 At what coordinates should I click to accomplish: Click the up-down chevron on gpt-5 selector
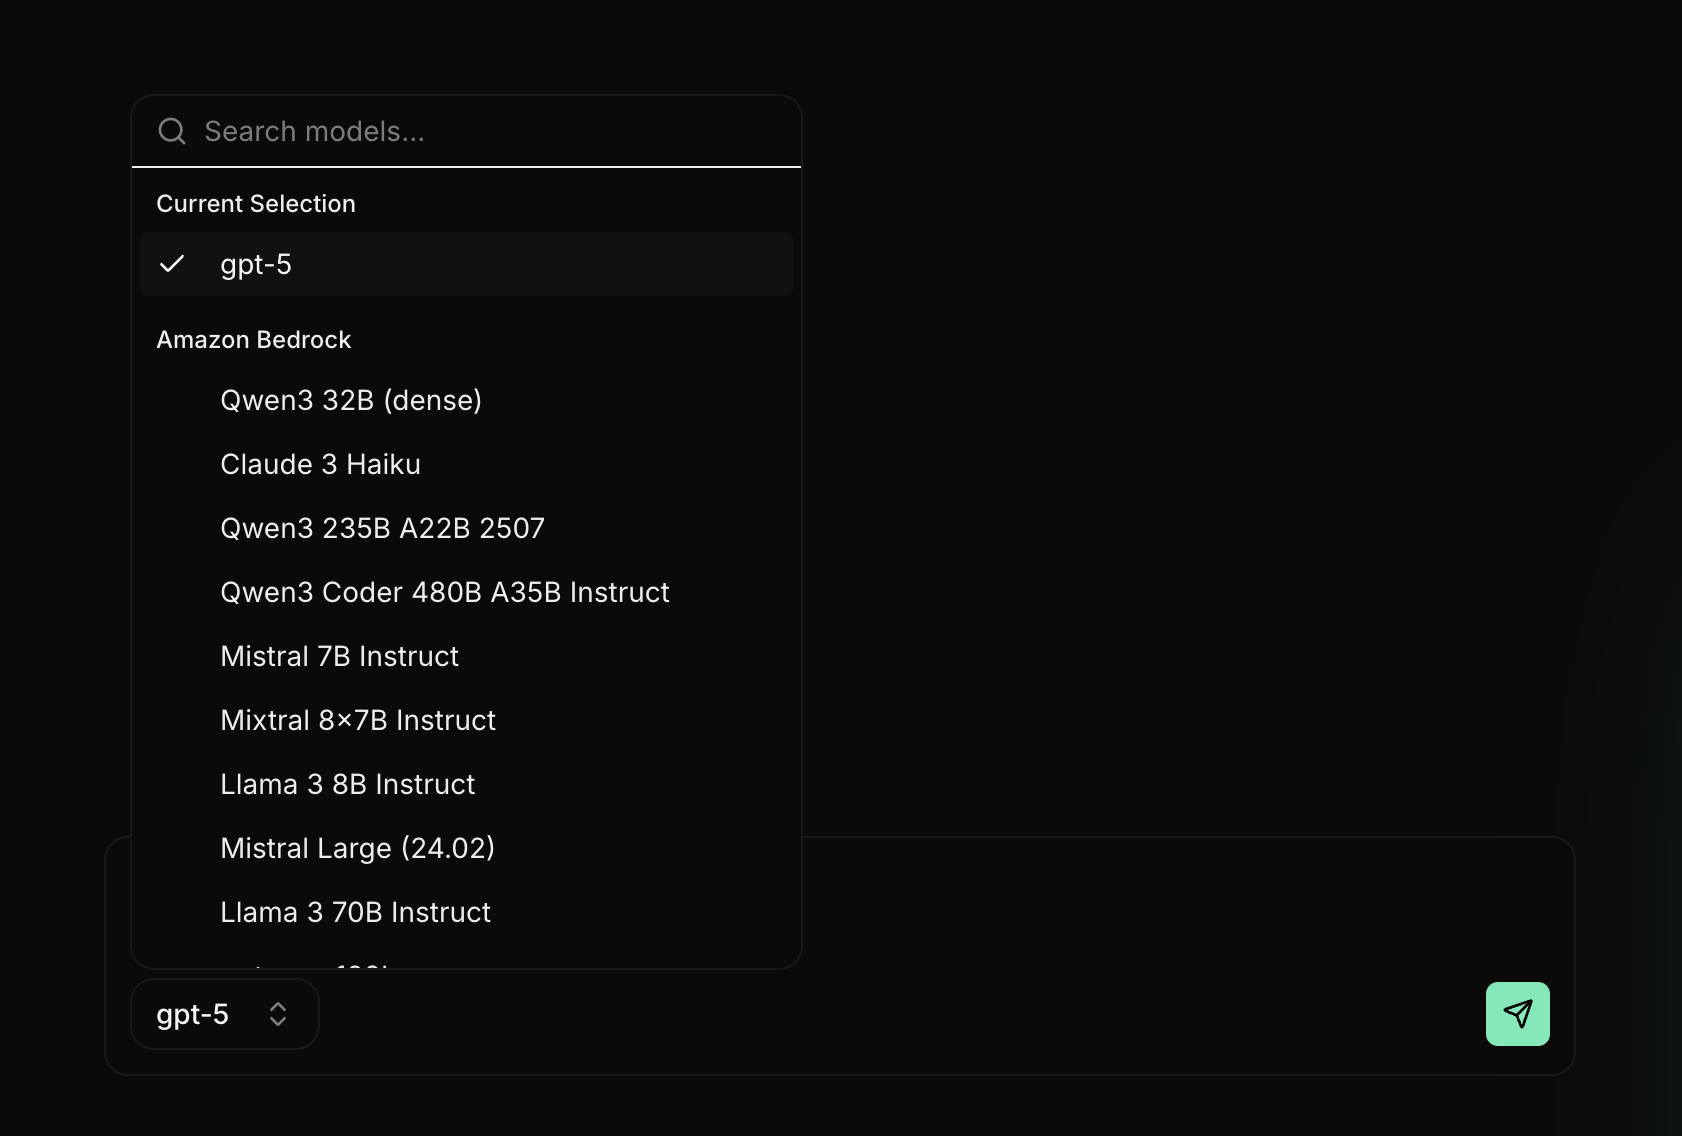[277, 1013]
